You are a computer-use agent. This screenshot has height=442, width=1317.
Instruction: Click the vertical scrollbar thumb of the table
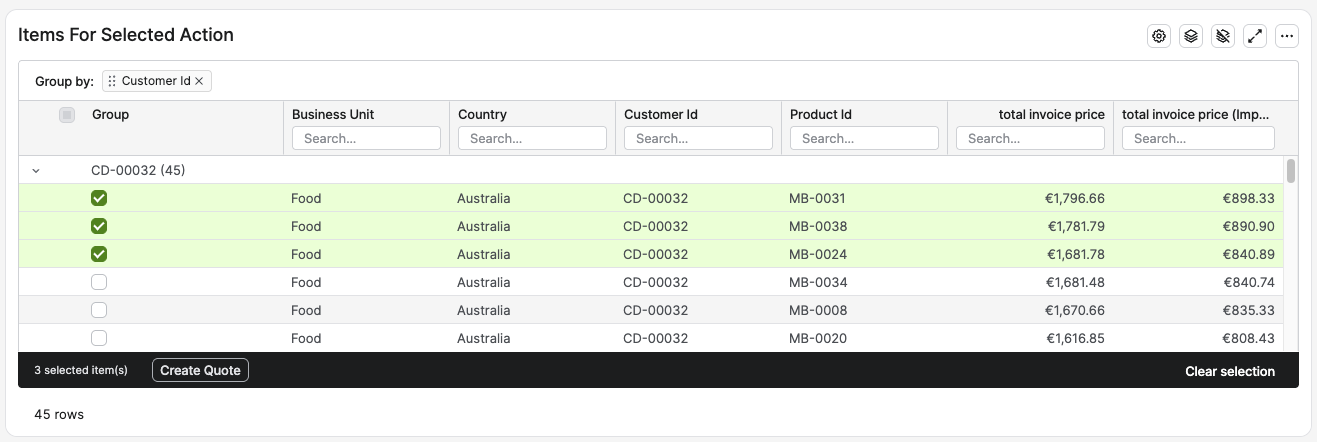(1291, 171)
